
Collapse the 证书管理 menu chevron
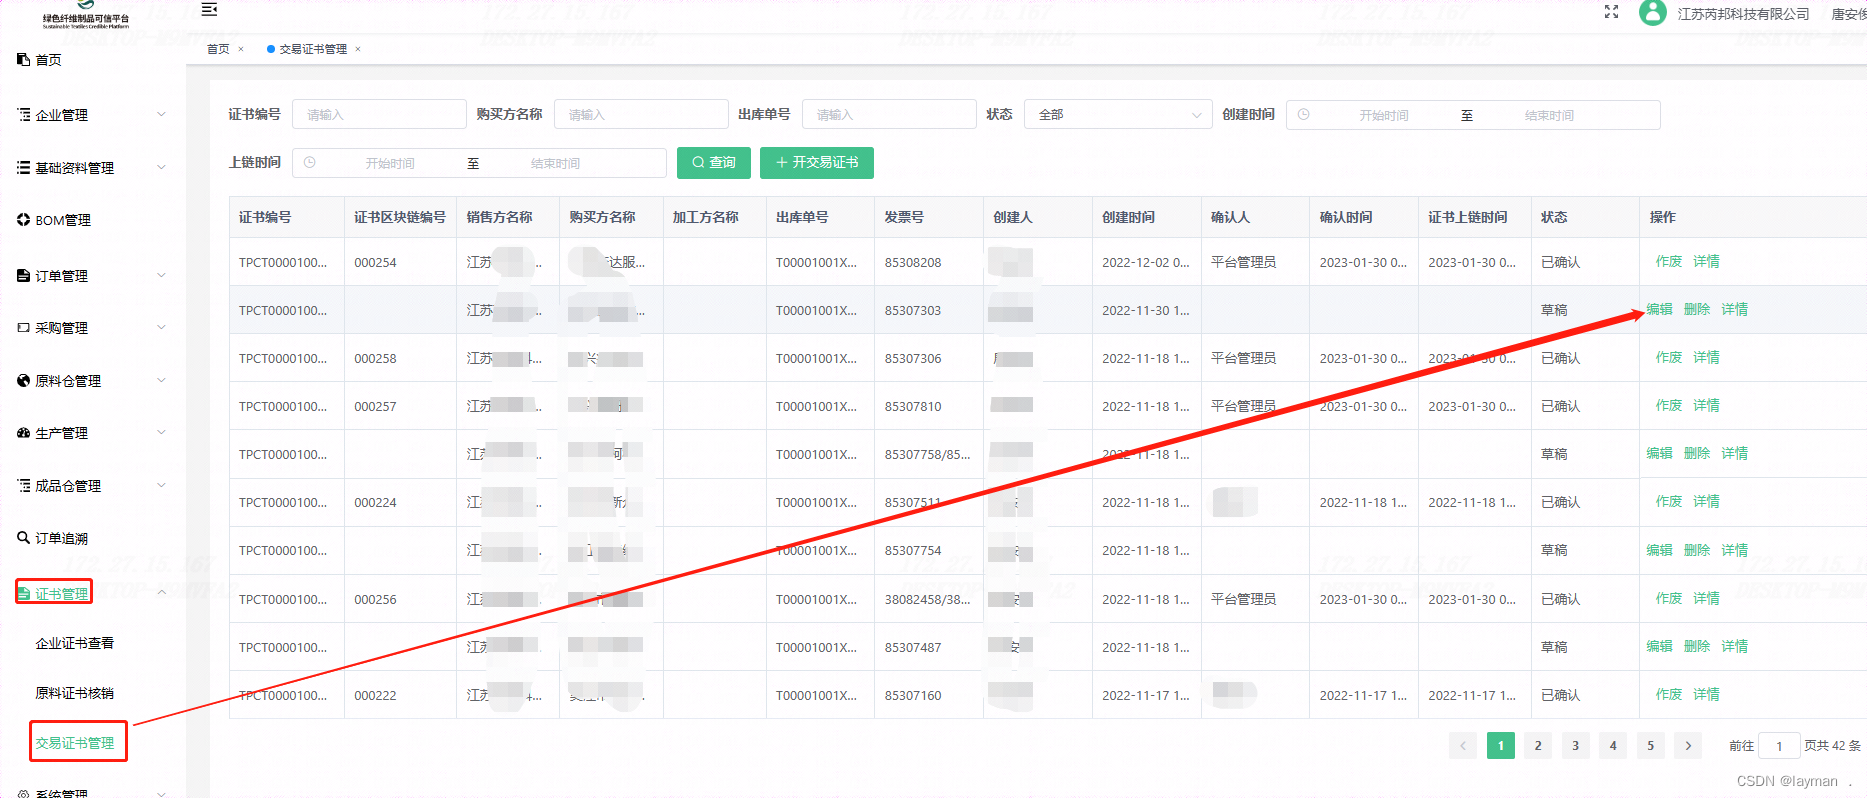tap(162, 593)
